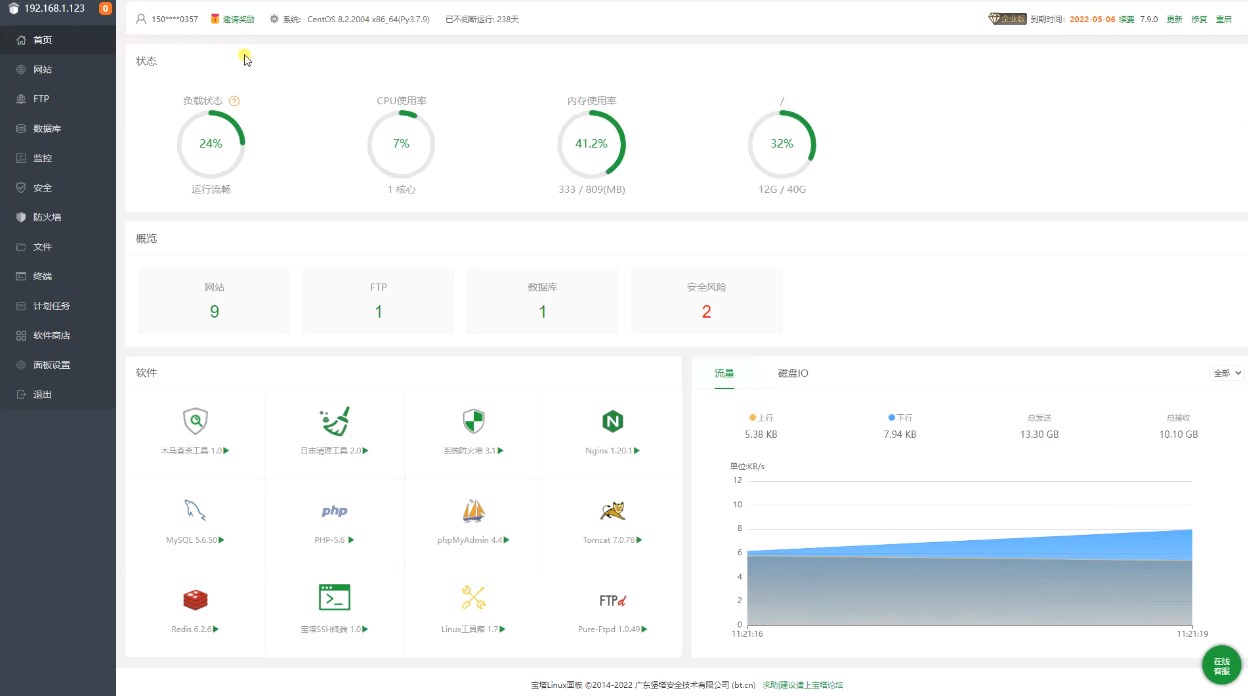Image resolution: width=1248 pixels, height=696 pixels.
Task: Open 软件商店 from the sidebar menu
Action: point(51,336)
